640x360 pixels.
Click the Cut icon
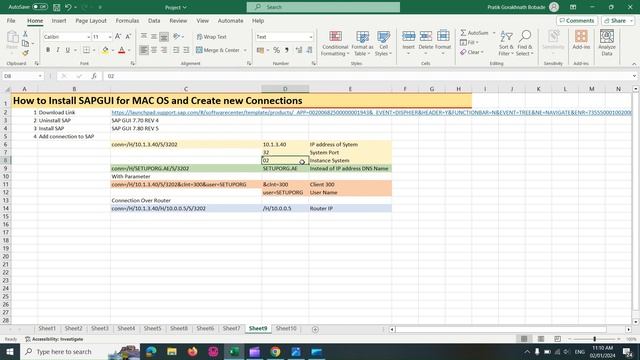25,34
